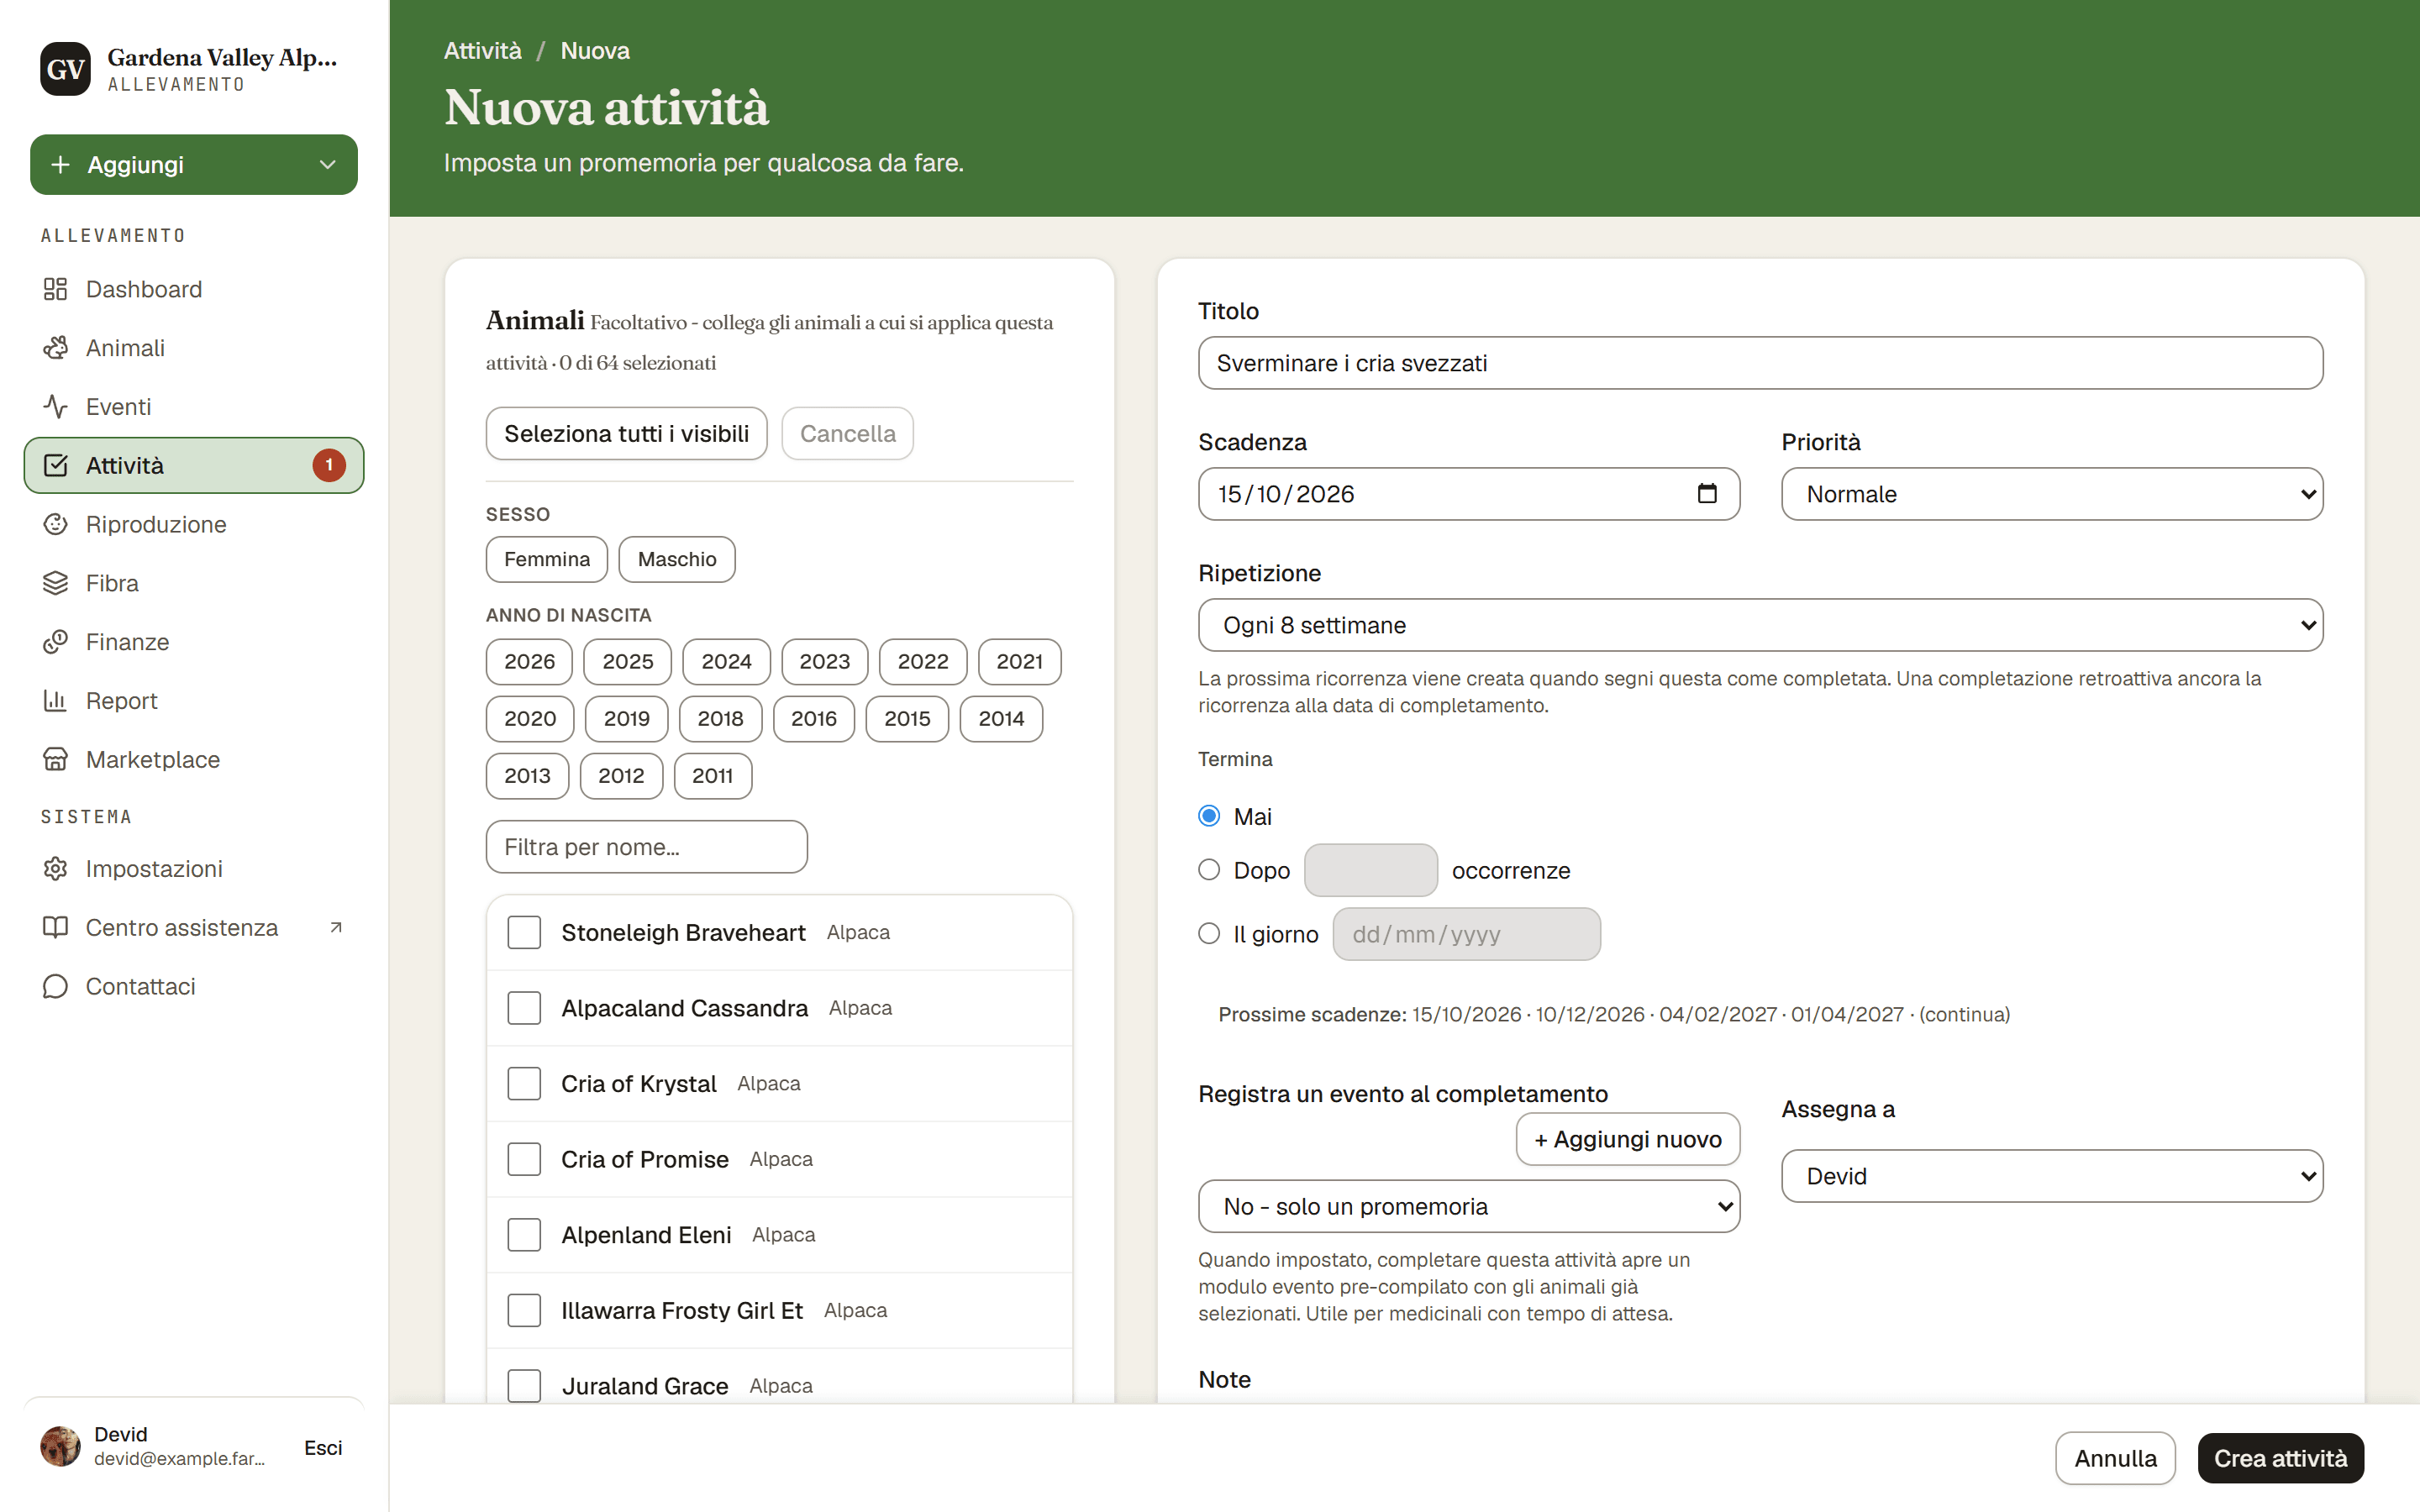Filter animals by Maschio
This screenshot has width=2420, height=1512.
click(677, 559)
